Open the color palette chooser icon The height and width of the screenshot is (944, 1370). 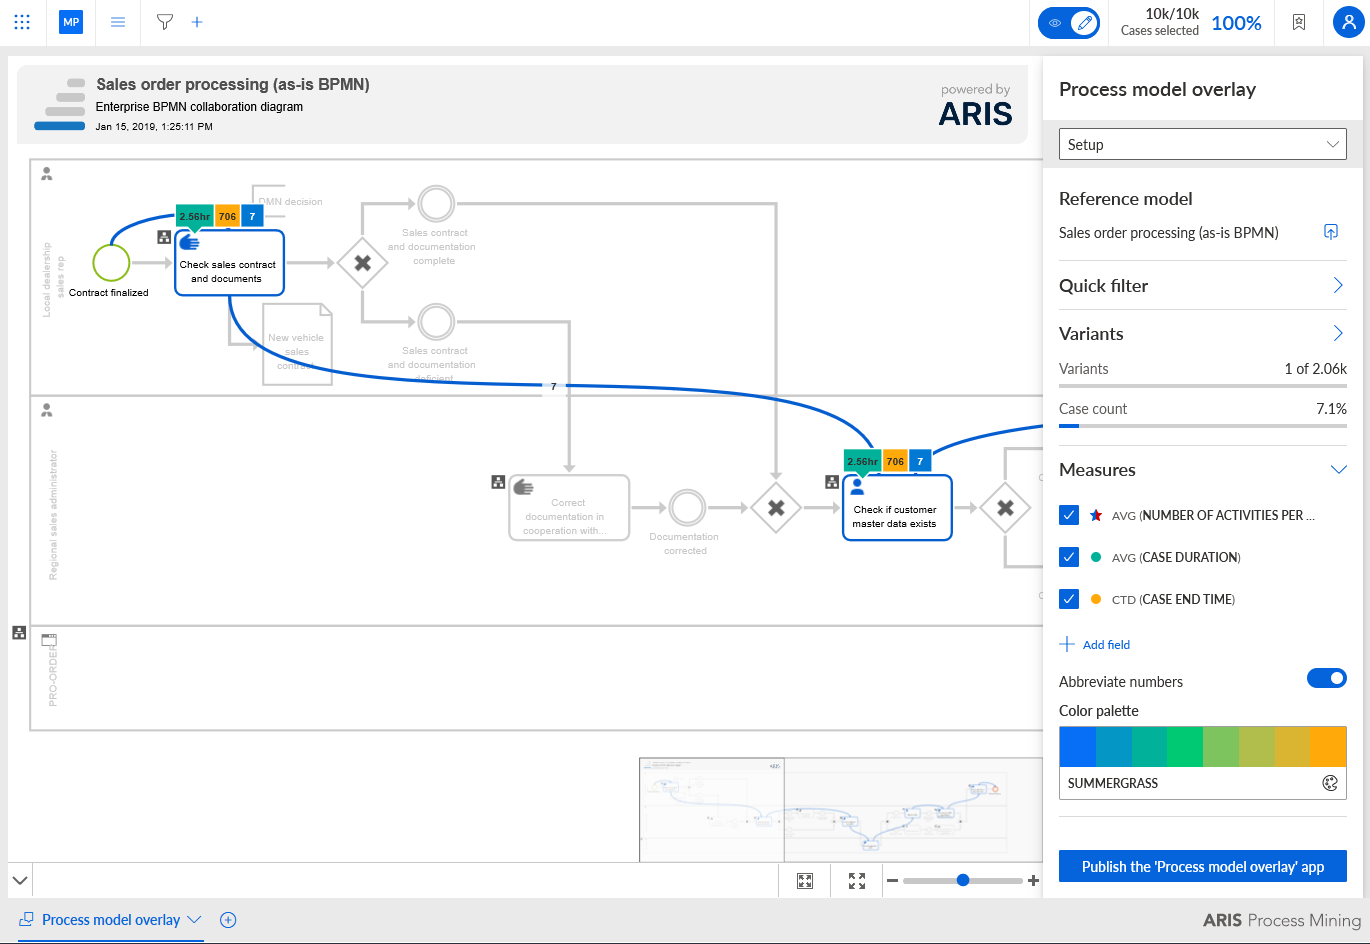[1330, 783]
